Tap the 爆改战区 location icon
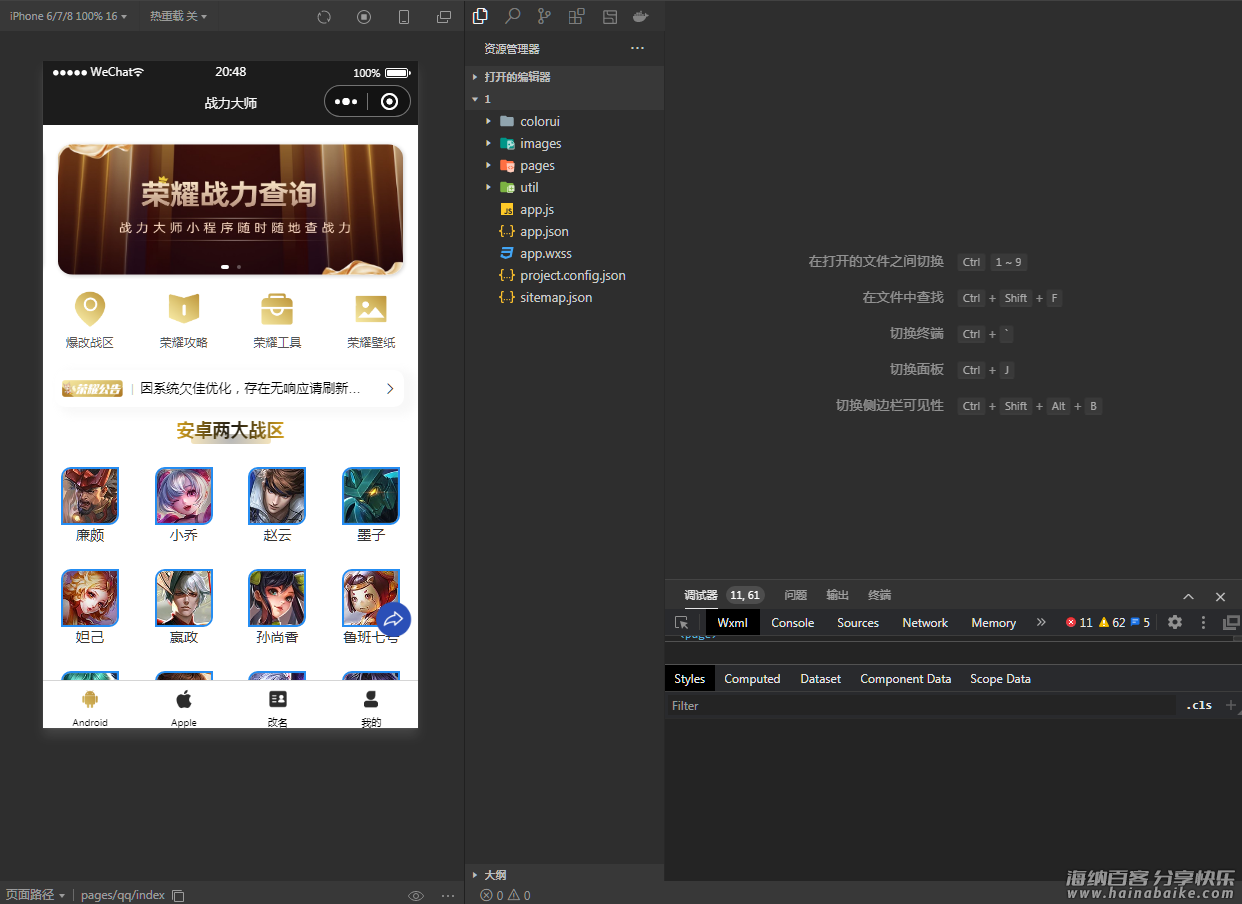Screen dimensions: 1242x904 click(90, 309)
